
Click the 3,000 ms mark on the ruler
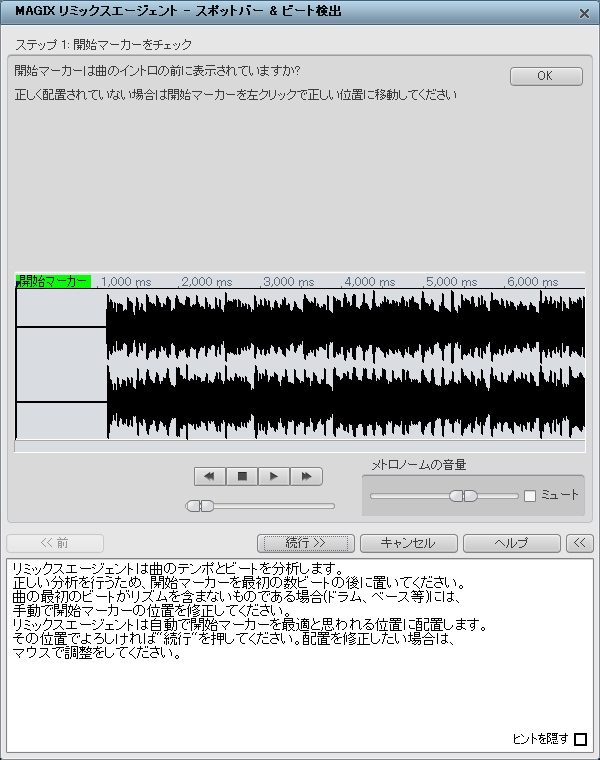click(x=289, y=282)
